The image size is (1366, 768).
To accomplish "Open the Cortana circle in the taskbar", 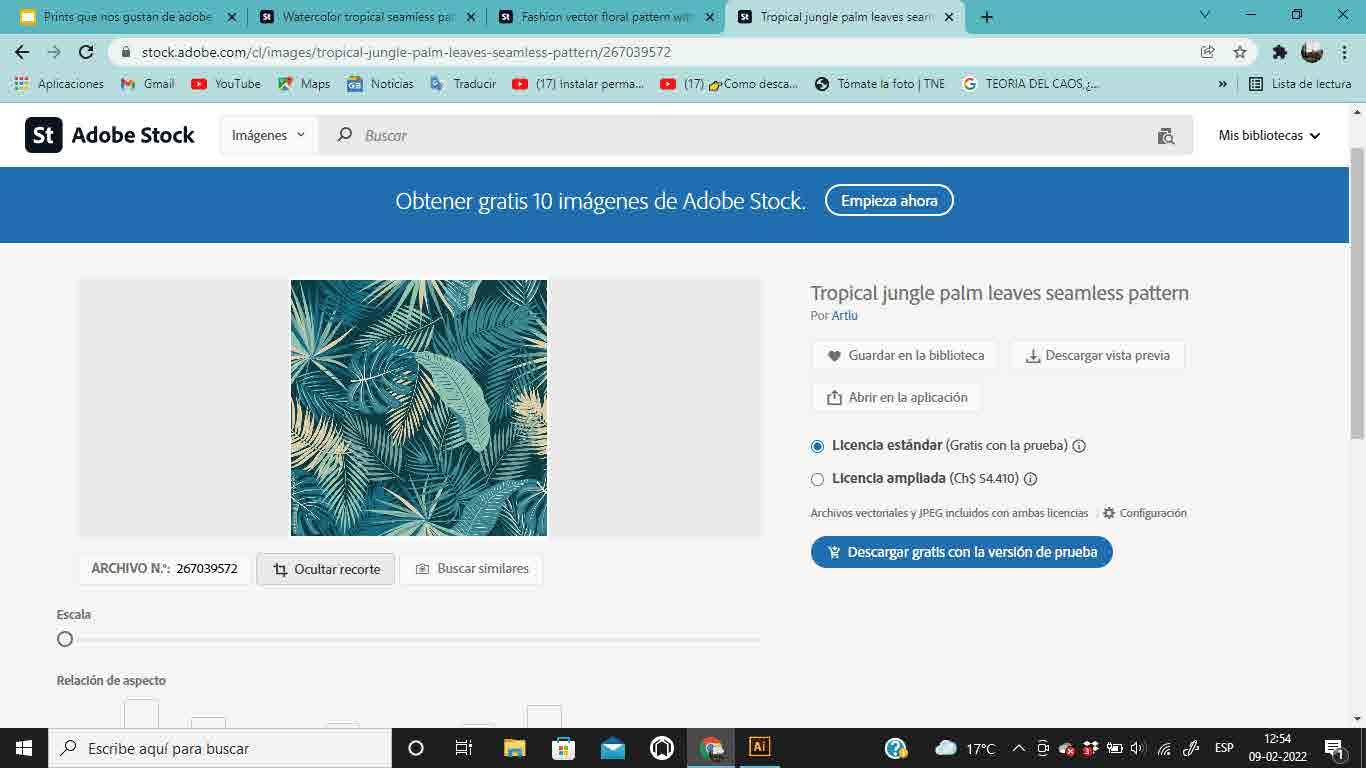I will click(x=416, y=747).
